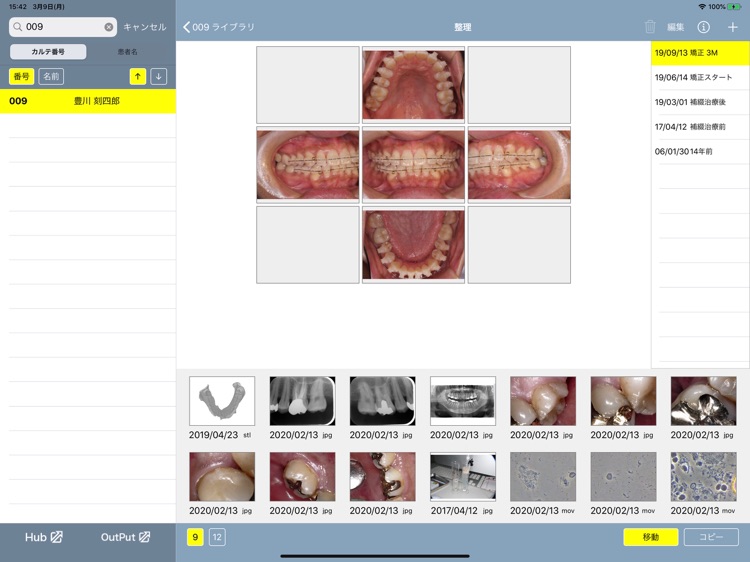750x562 pixels.
Task: Open the silver metal crown photo thumbnail
Action: (703, 401)
